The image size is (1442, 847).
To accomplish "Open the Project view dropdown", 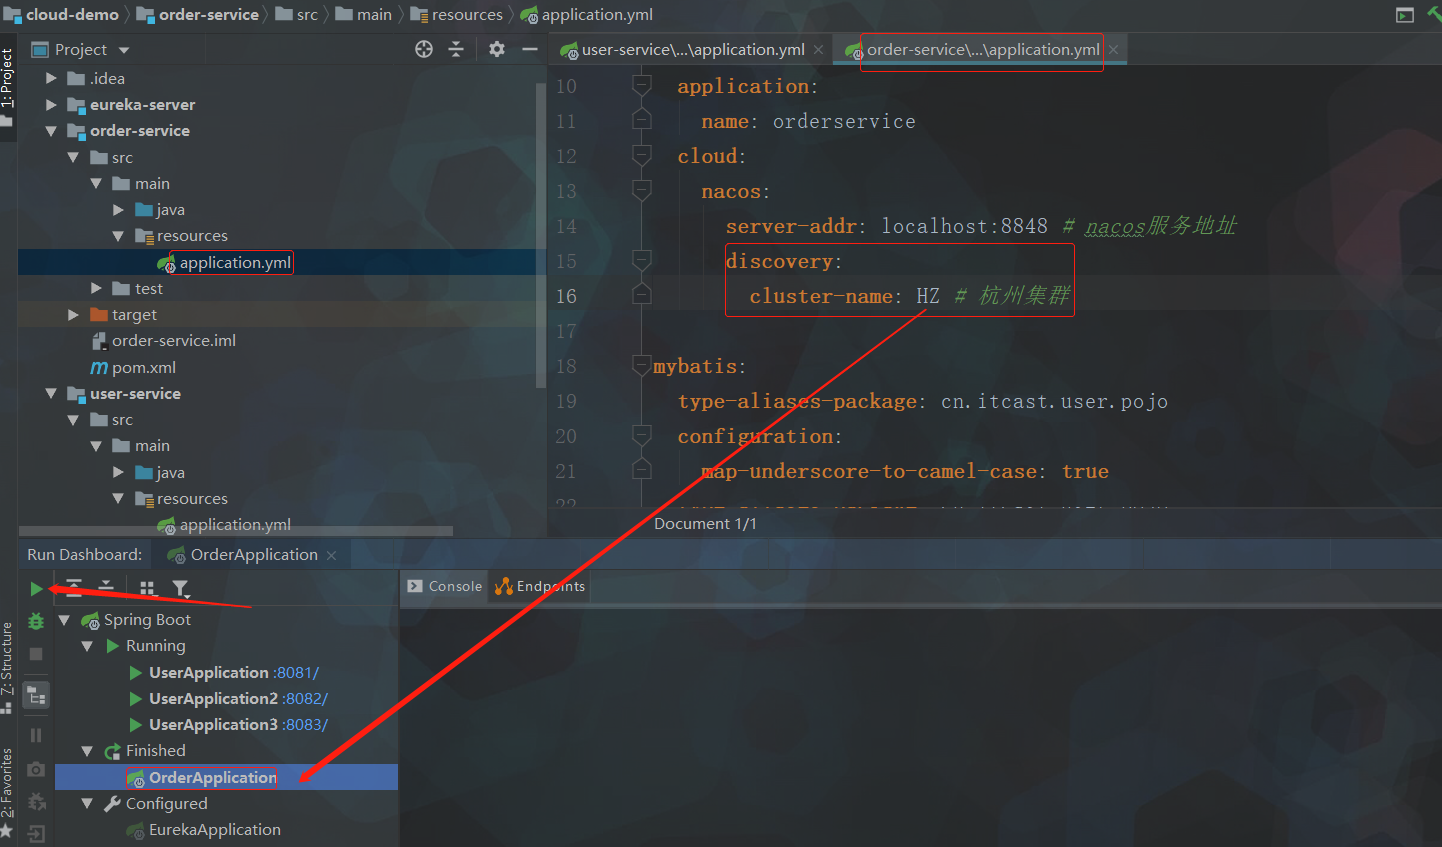I will point(124,50).
